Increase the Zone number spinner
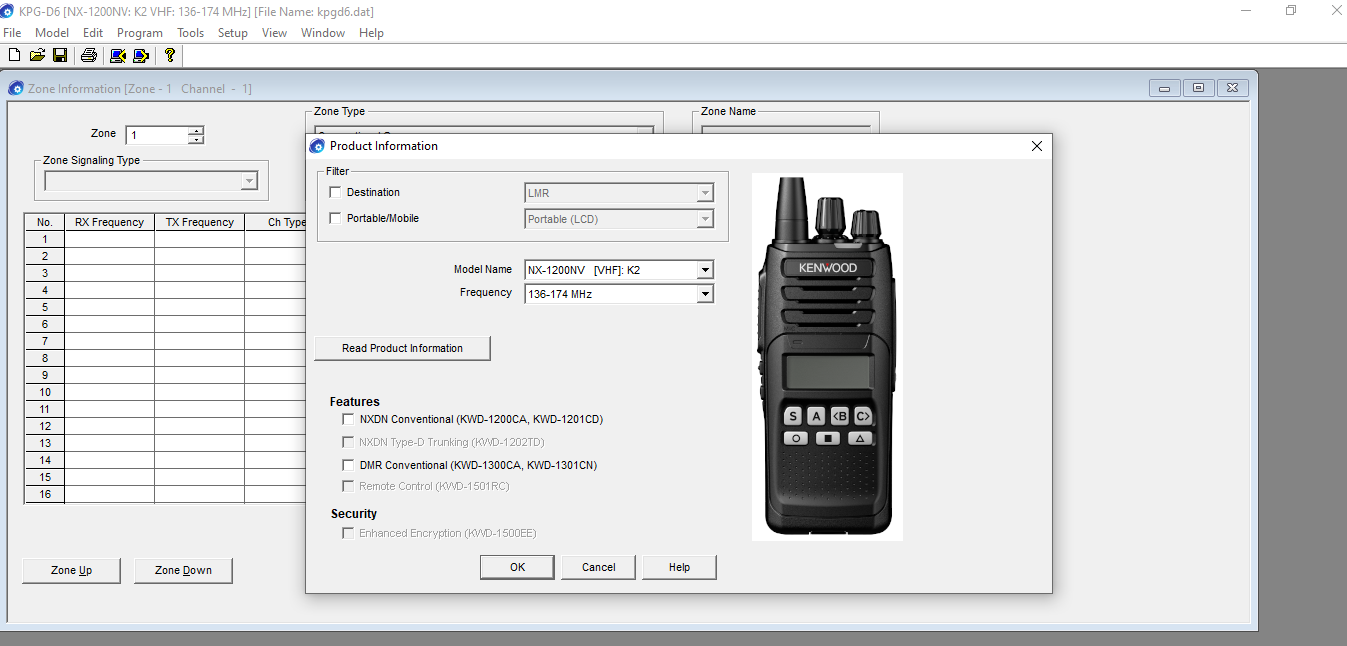This screenshot has width=1347, height=646. [196, 130]
